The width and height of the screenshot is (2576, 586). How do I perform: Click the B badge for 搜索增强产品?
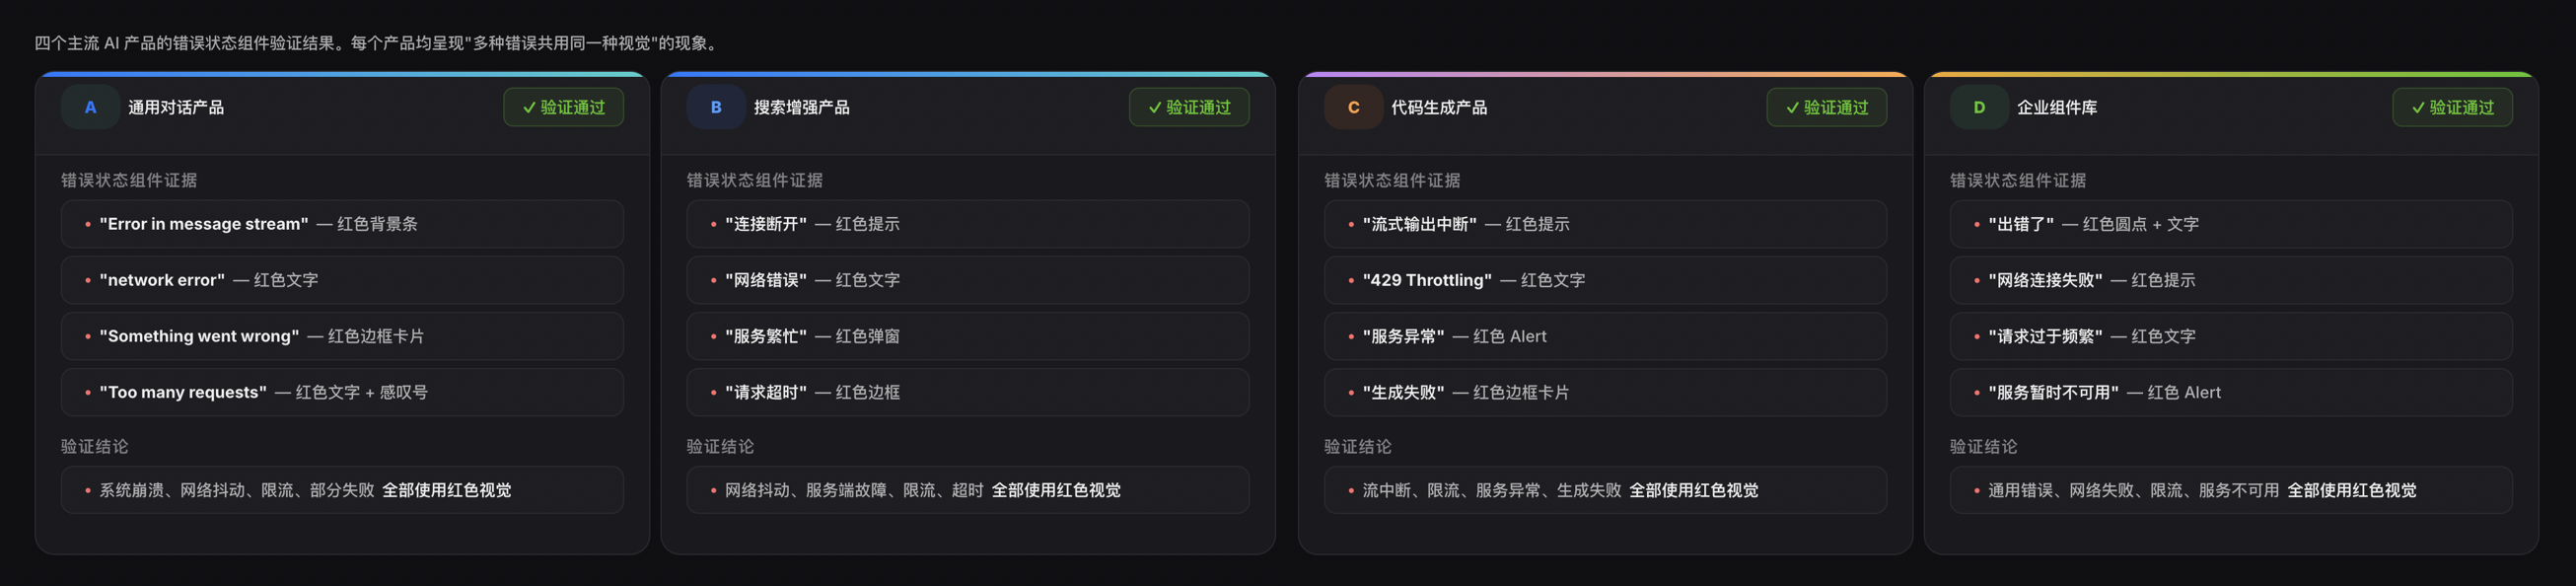coord(716,107)
